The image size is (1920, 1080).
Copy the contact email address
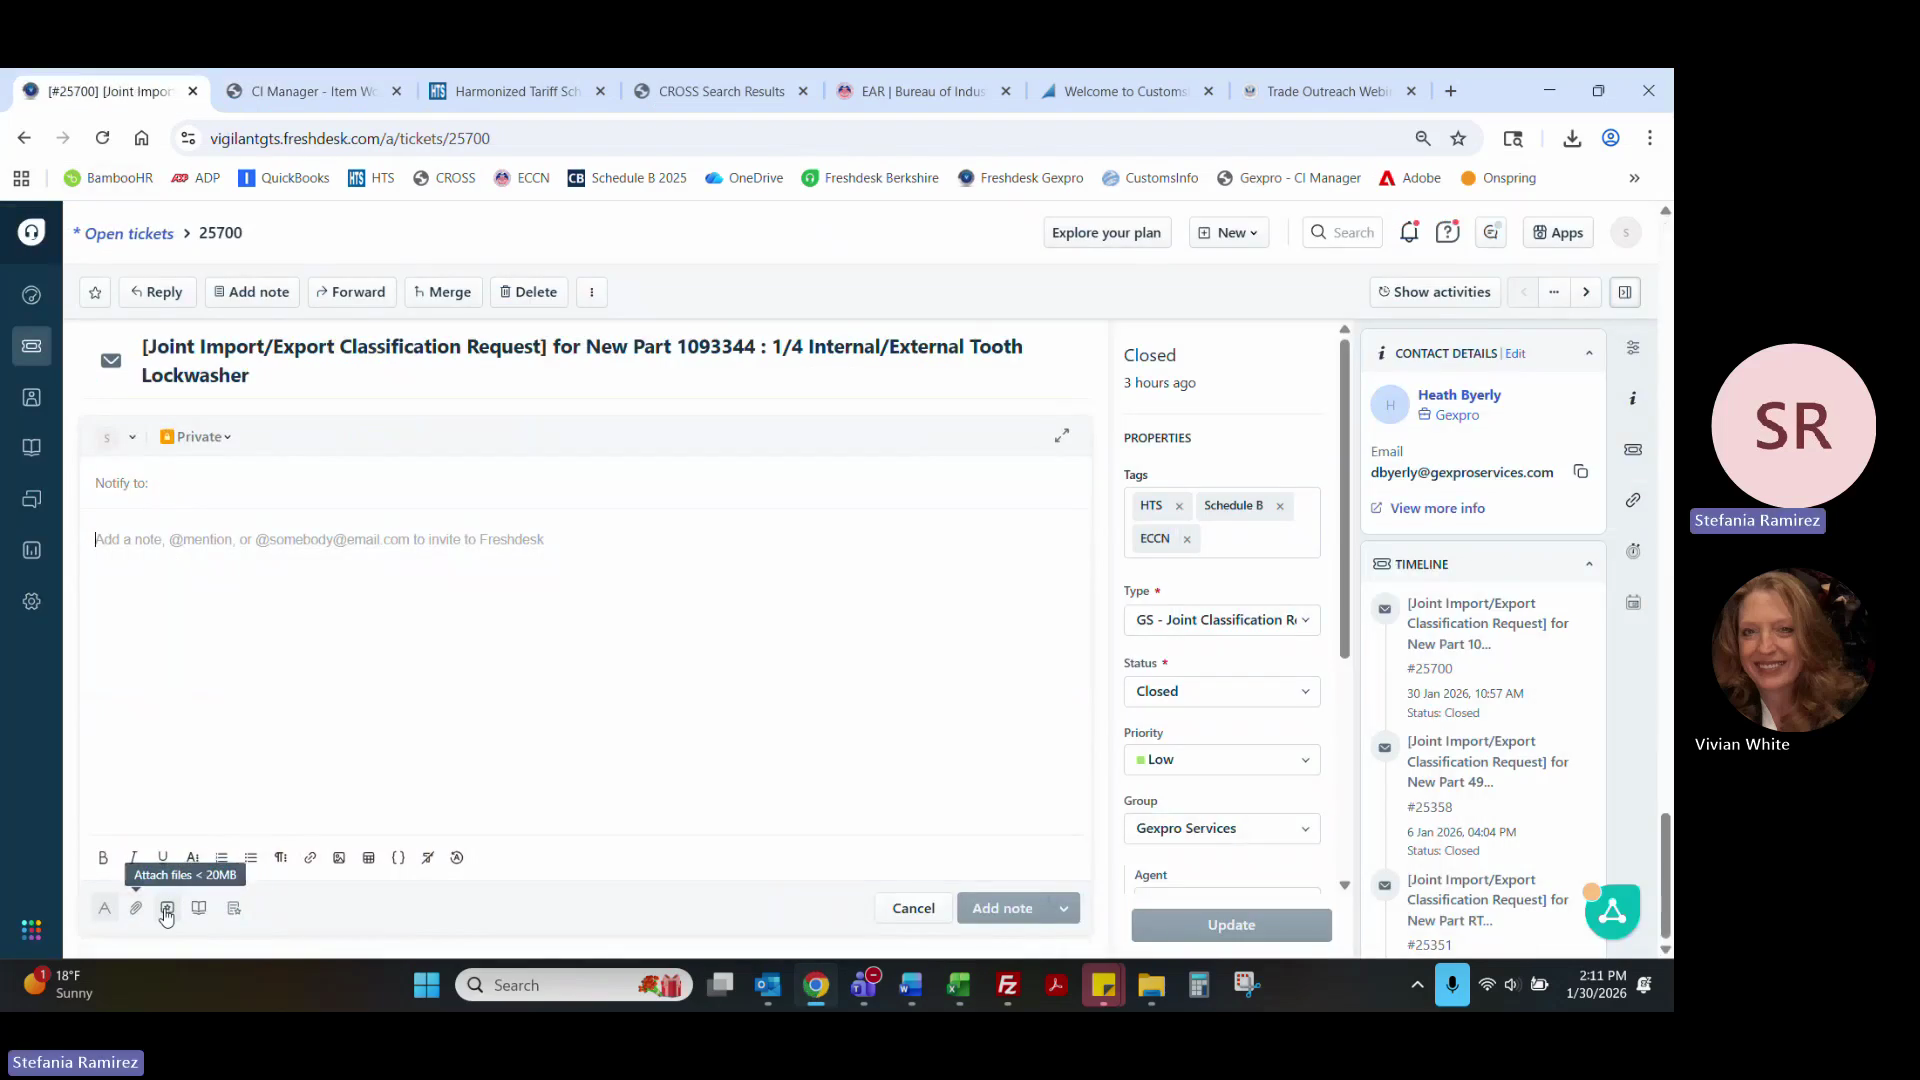pyautogui.click(x=1581, y=472)
